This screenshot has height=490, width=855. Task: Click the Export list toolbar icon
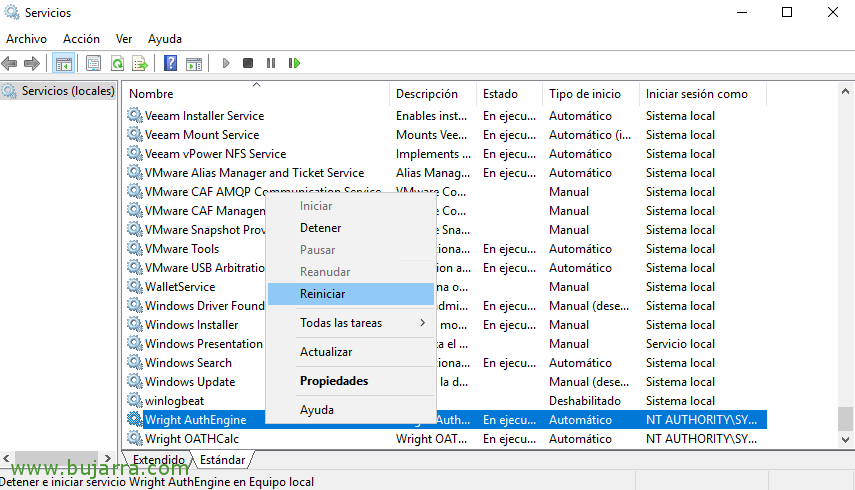[x=140, y=63]
